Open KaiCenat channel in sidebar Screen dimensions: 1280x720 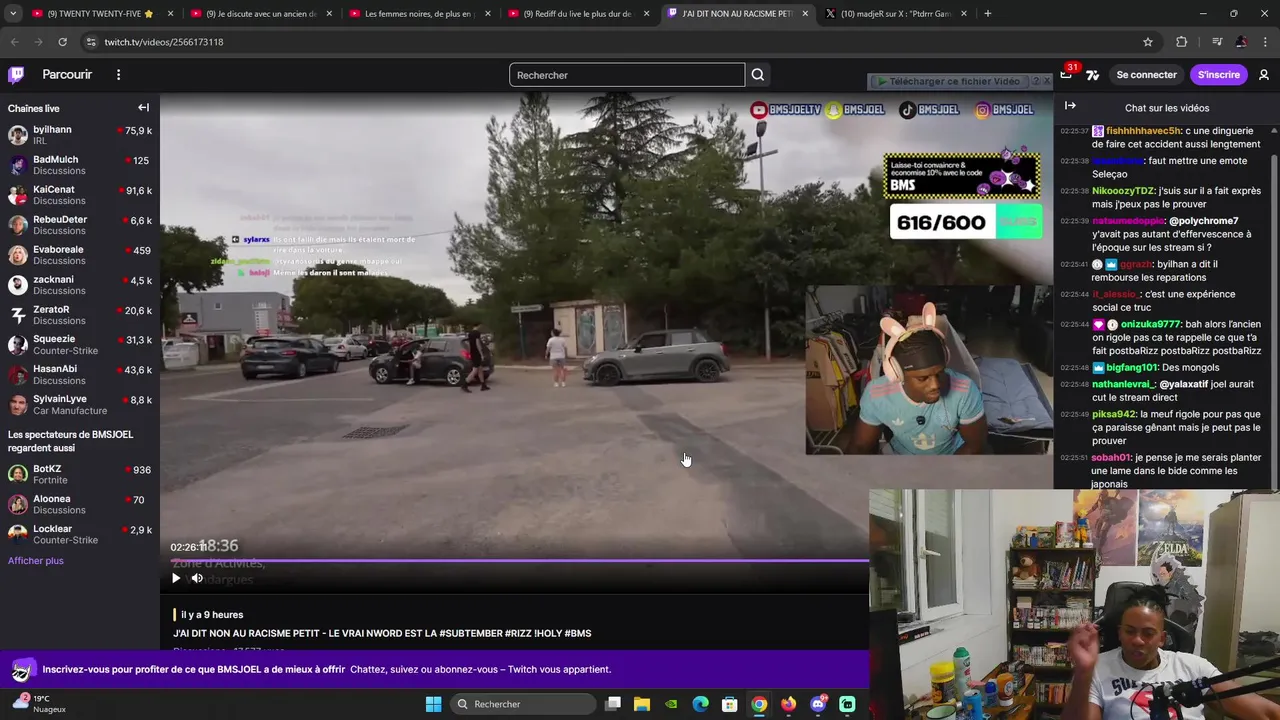80,195
